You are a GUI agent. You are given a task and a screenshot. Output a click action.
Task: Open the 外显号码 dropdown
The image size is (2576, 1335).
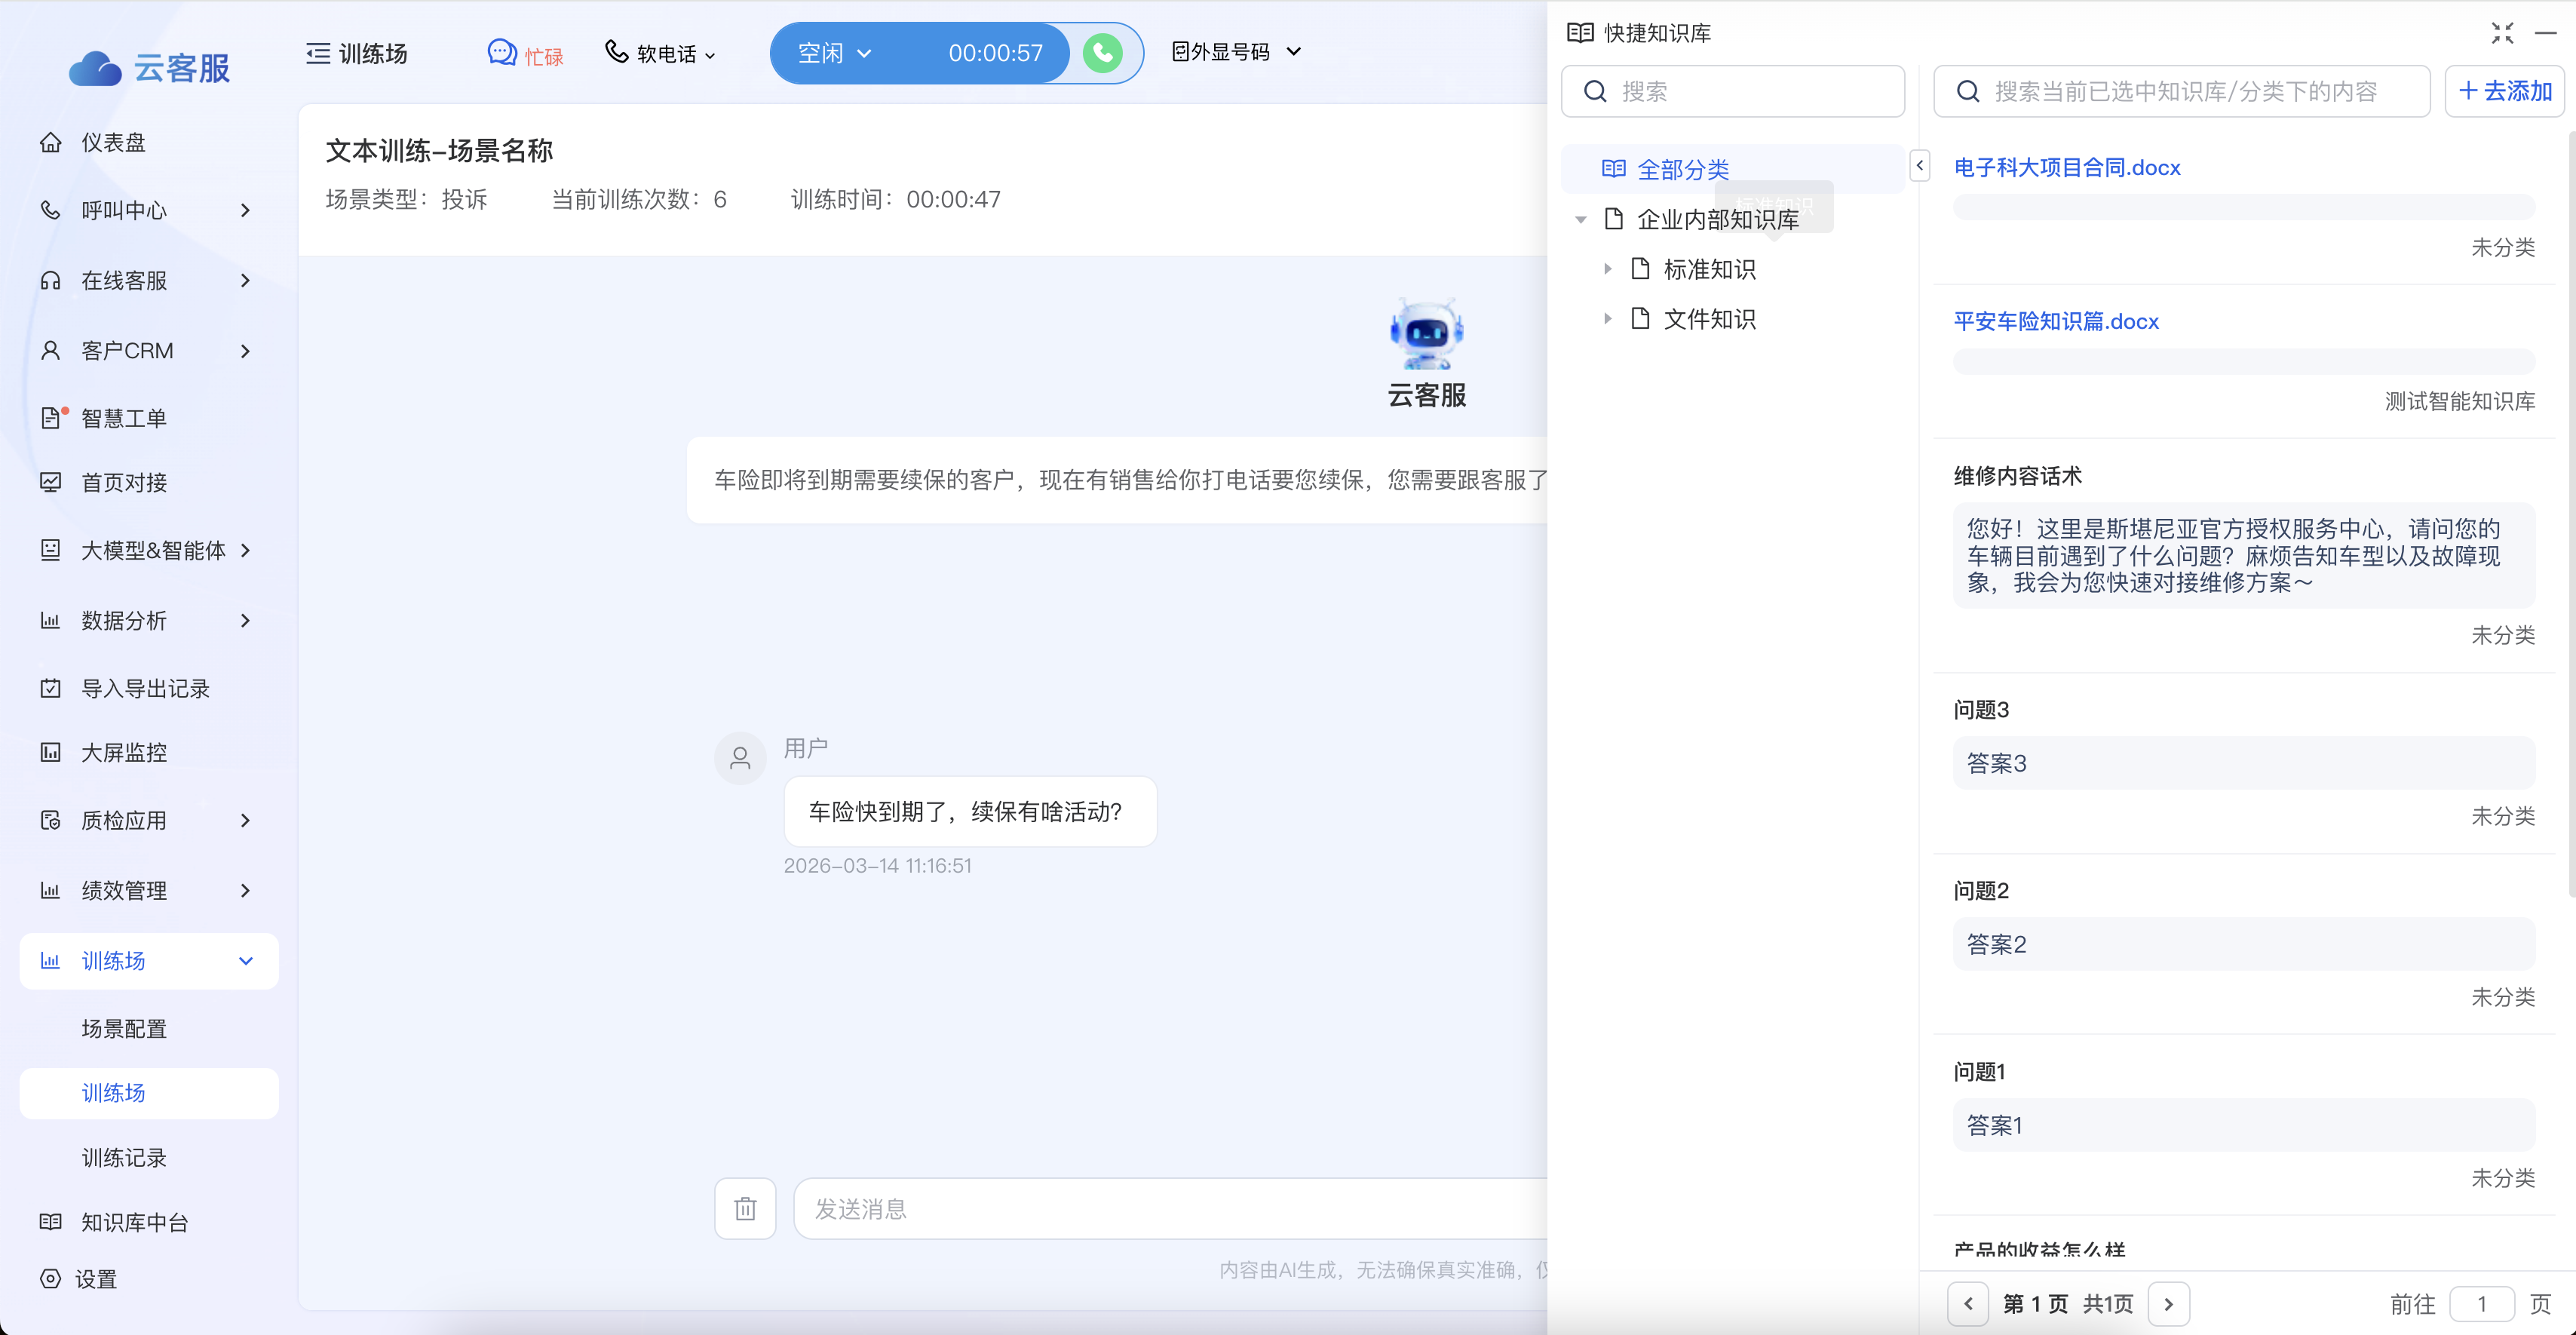pos(1236,52)
